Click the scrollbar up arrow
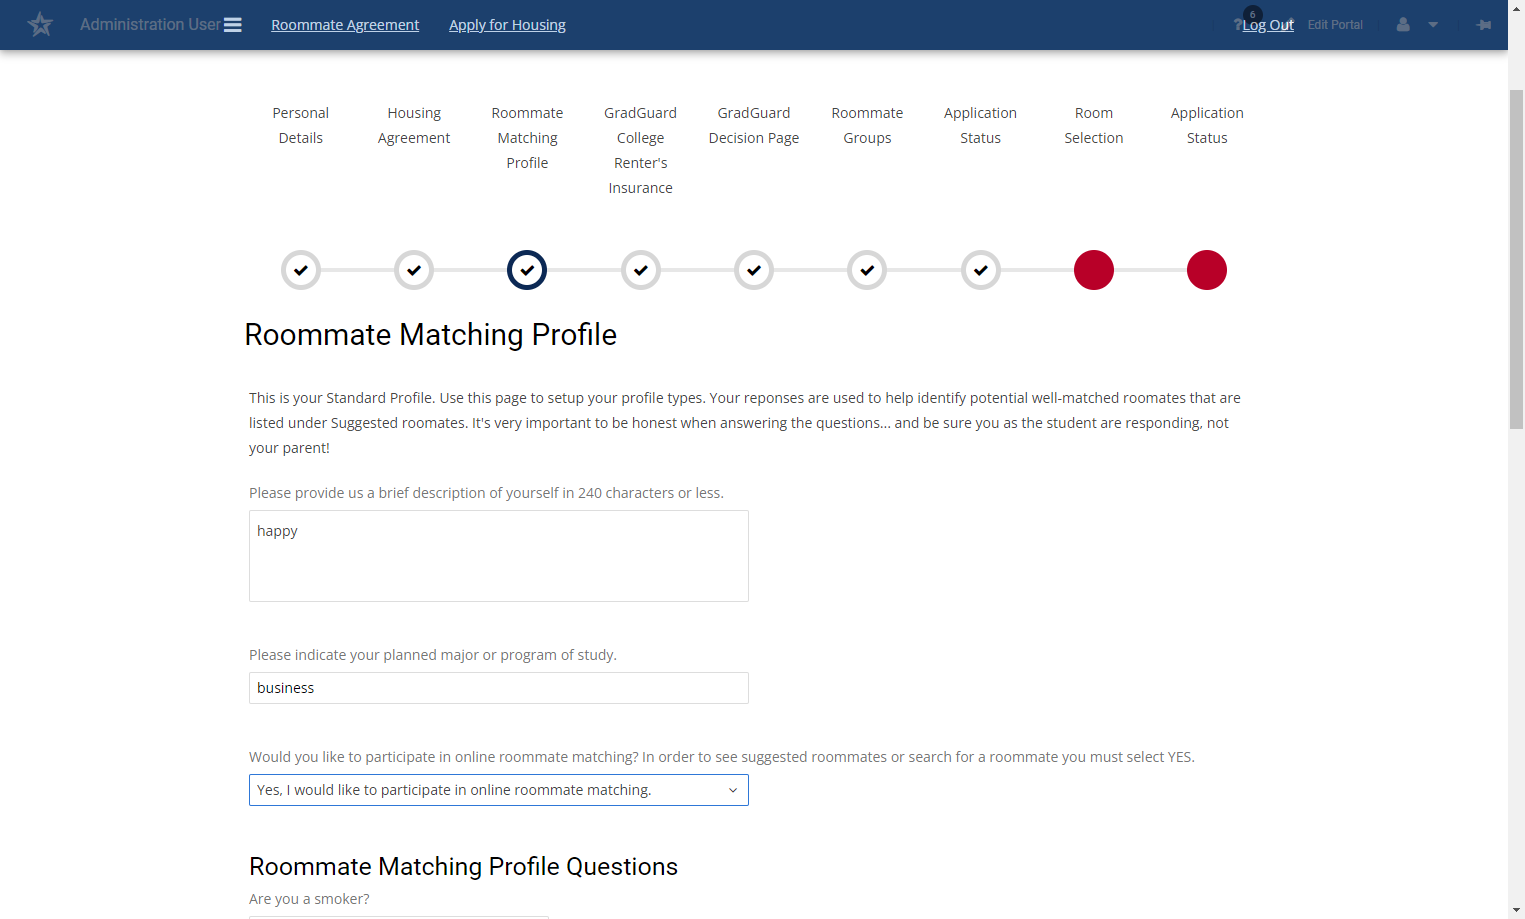Image resolution: width=1525 pixels, height=919 pixels. coord(1516,8)
